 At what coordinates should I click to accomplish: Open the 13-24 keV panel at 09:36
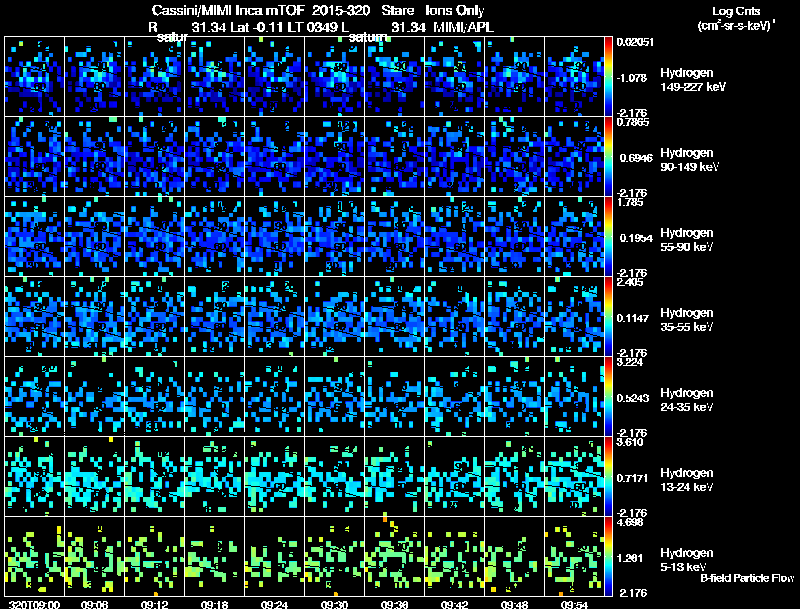tap(394, 477)
